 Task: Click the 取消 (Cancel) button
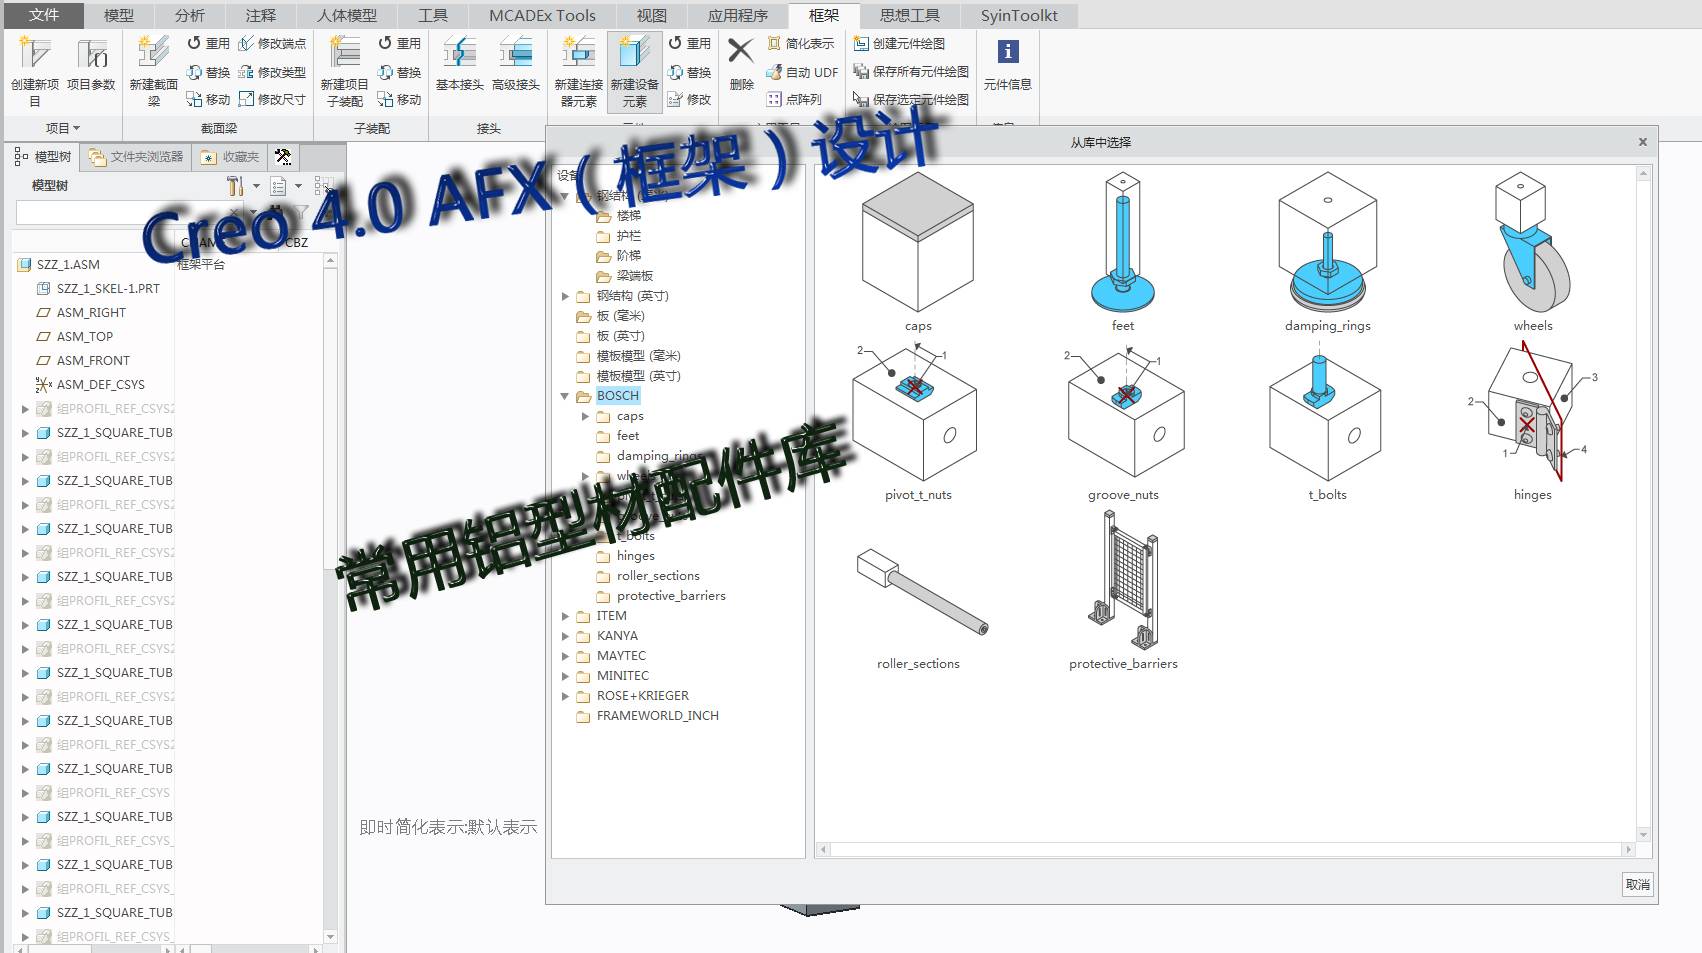[1637, 884]
